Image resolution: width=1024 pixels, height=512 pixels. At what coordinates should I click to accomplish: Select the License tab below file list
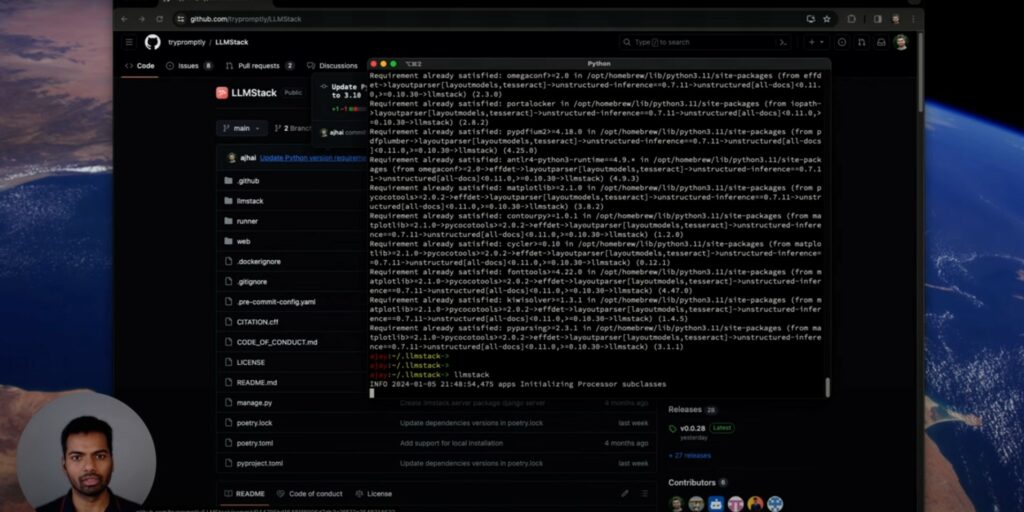[374, 494]
